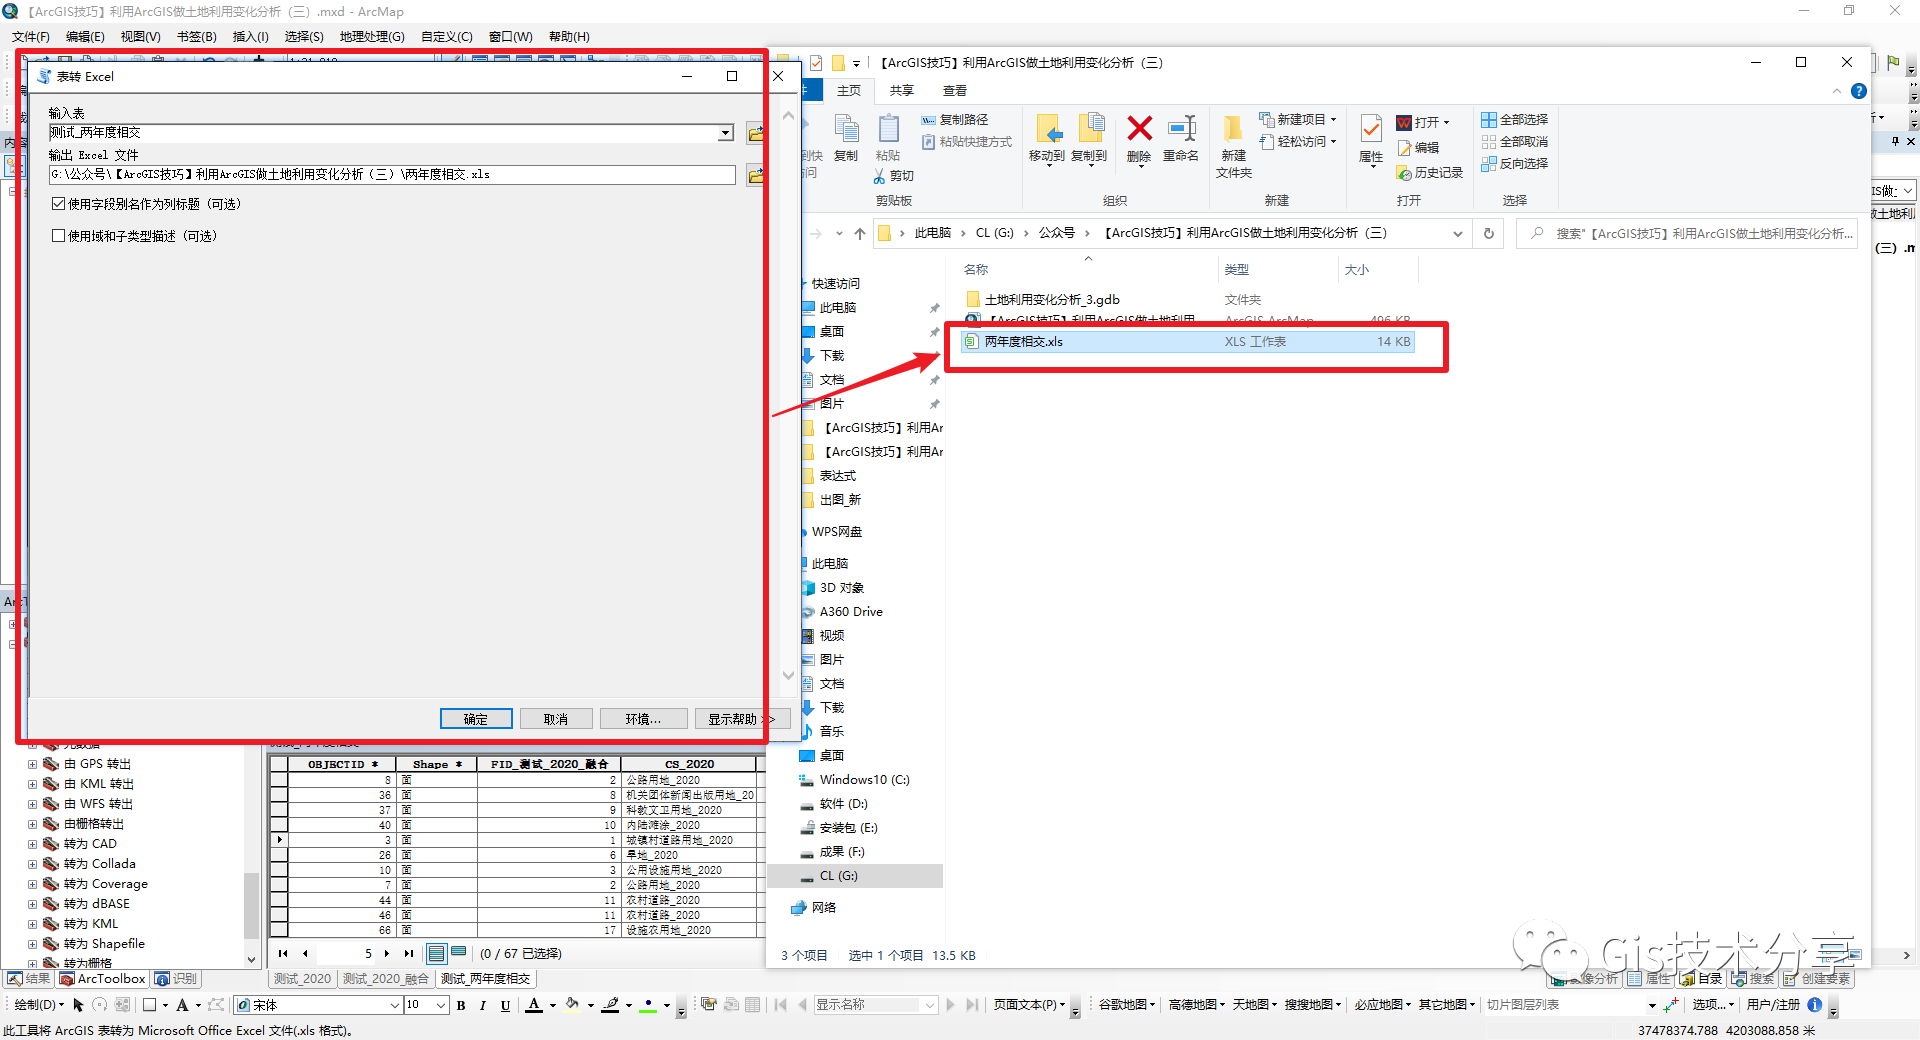Click 反向选择 in Explorer ribbon

(1514, 163)
